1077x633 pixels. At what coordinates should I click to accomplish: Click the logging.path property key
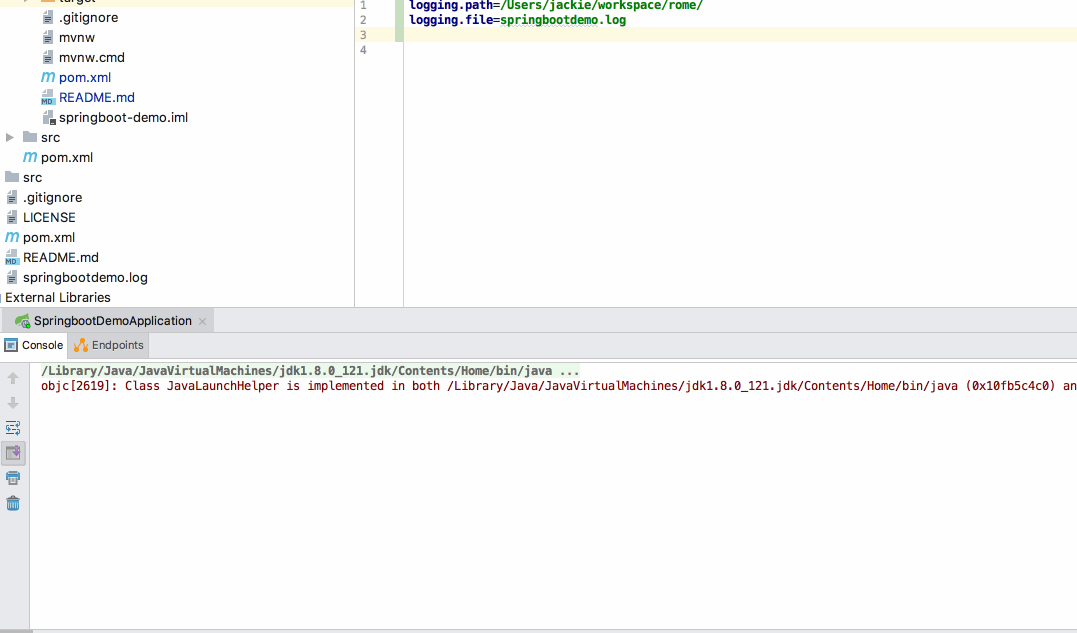pos(451,5)
